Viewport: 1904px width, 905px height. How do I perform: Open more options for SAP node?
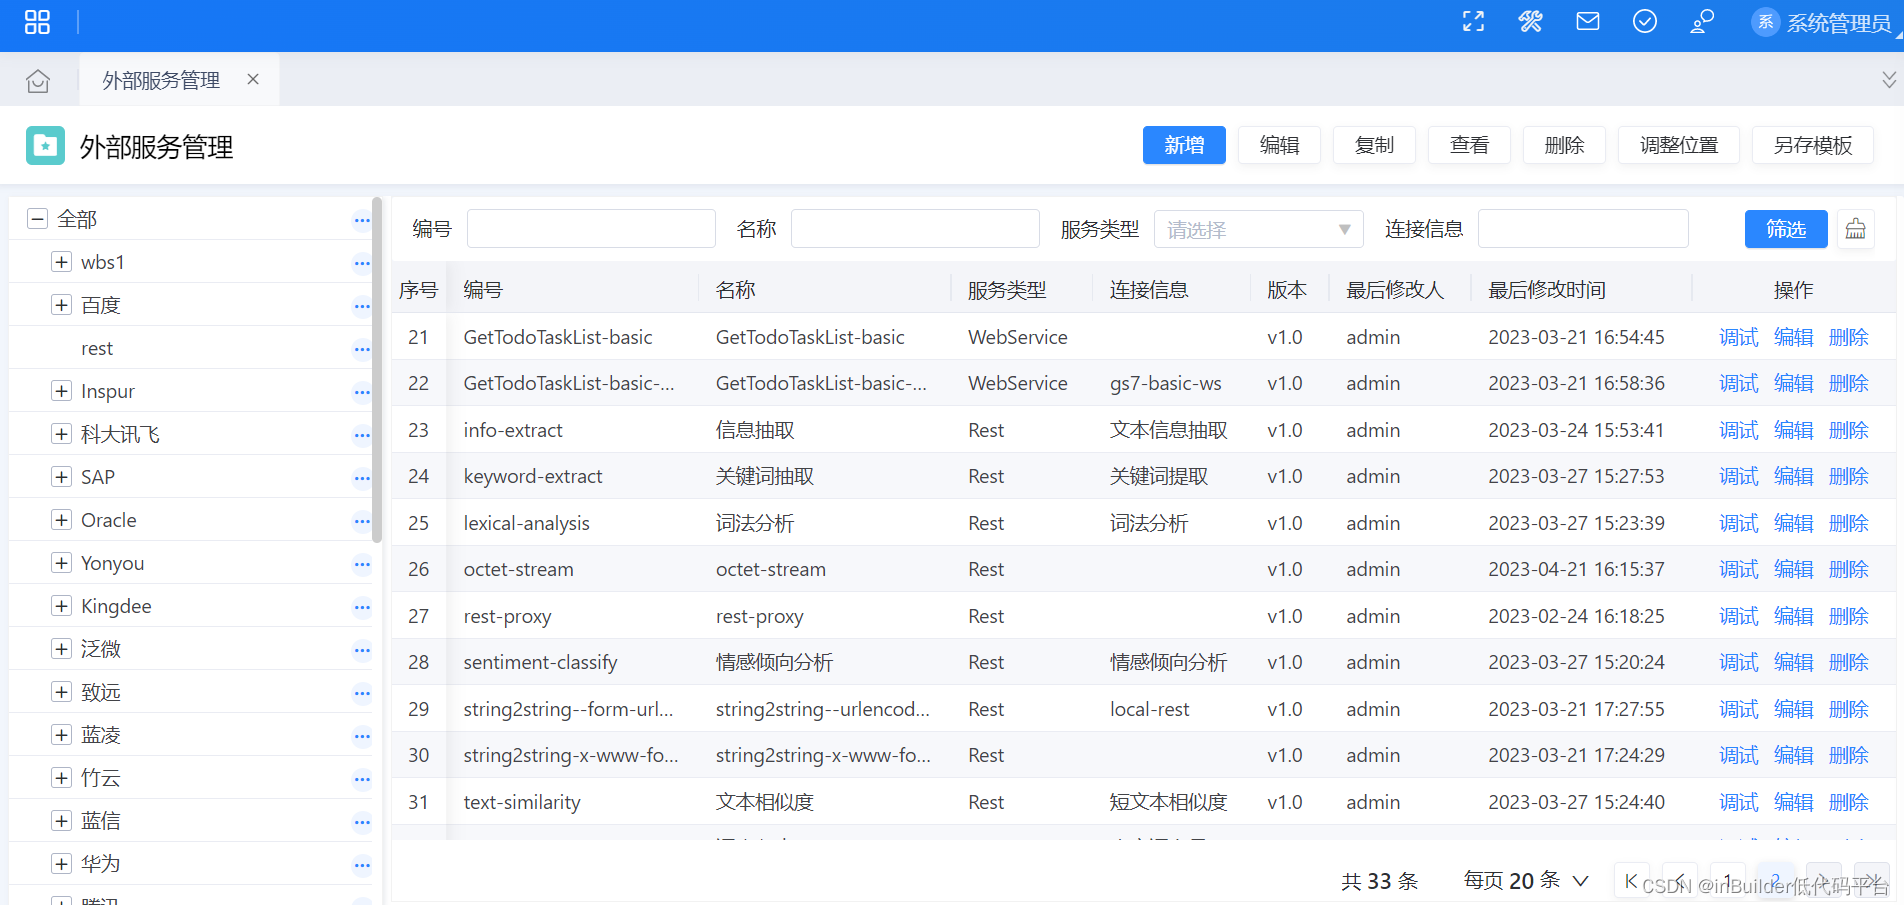(x=362, y=478)
